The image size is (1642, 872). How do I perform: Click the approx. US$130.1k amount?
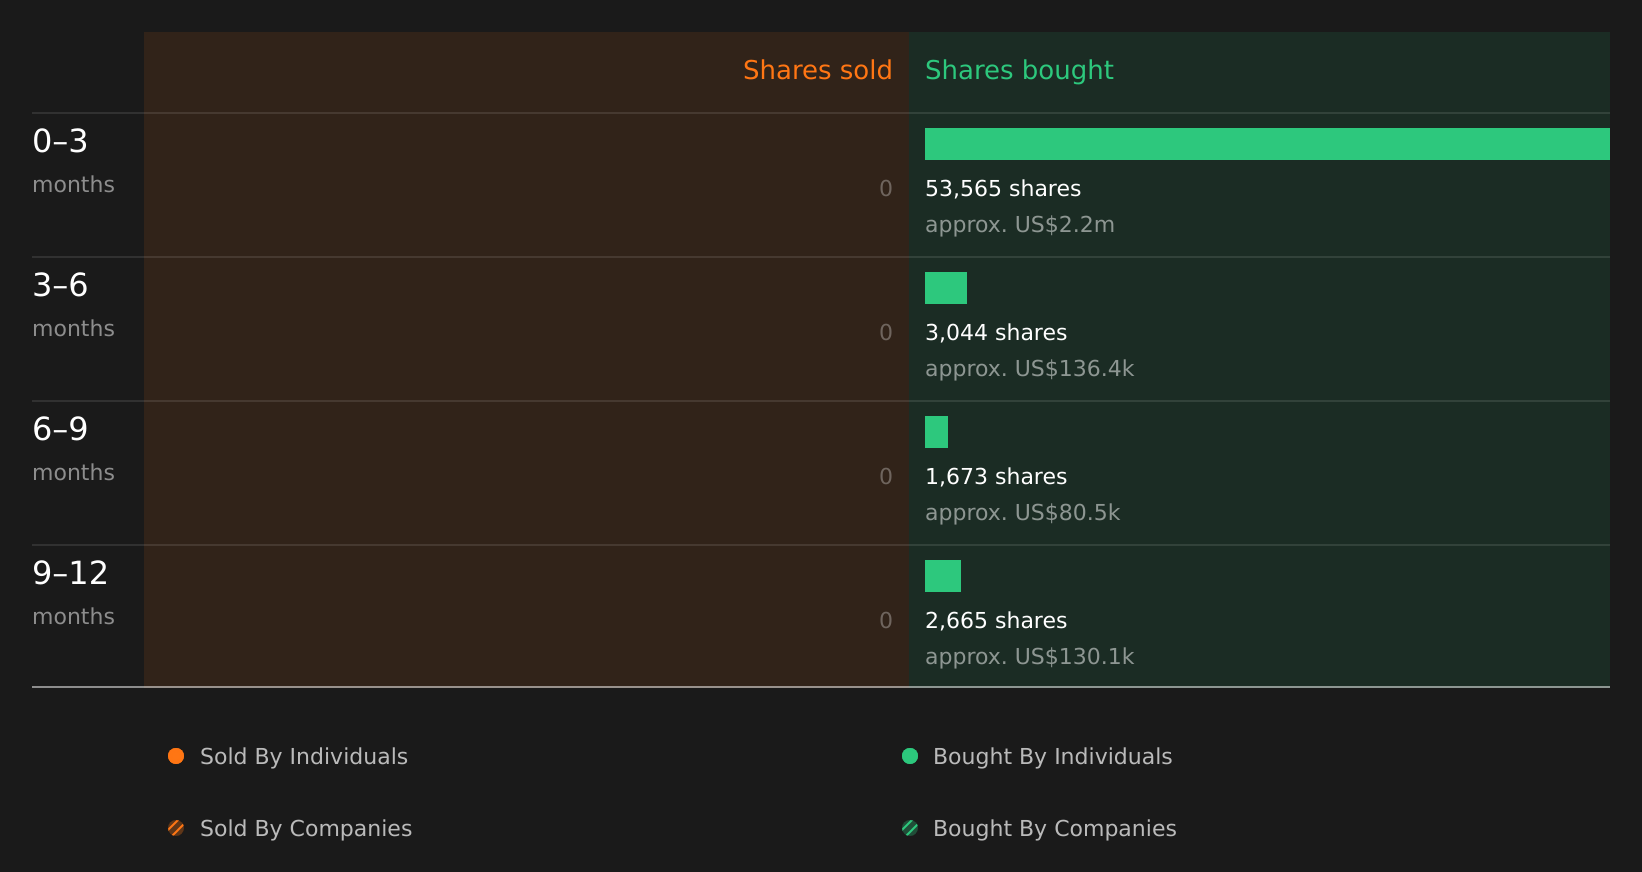[1030, 657]
